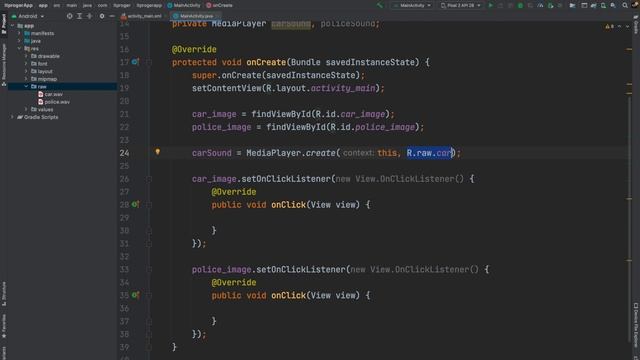The height and width of the screenshot is (360, 640).
Task: Open Device File Explorer on right edge
Action: (x=636, y=324)
